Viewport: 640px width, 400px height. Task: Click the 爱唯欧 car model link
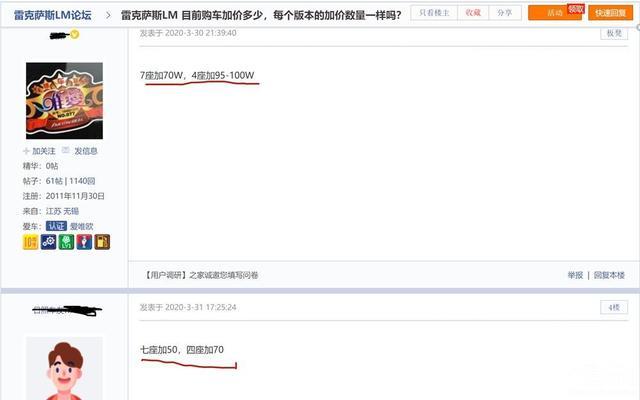(x=82, y=226)
